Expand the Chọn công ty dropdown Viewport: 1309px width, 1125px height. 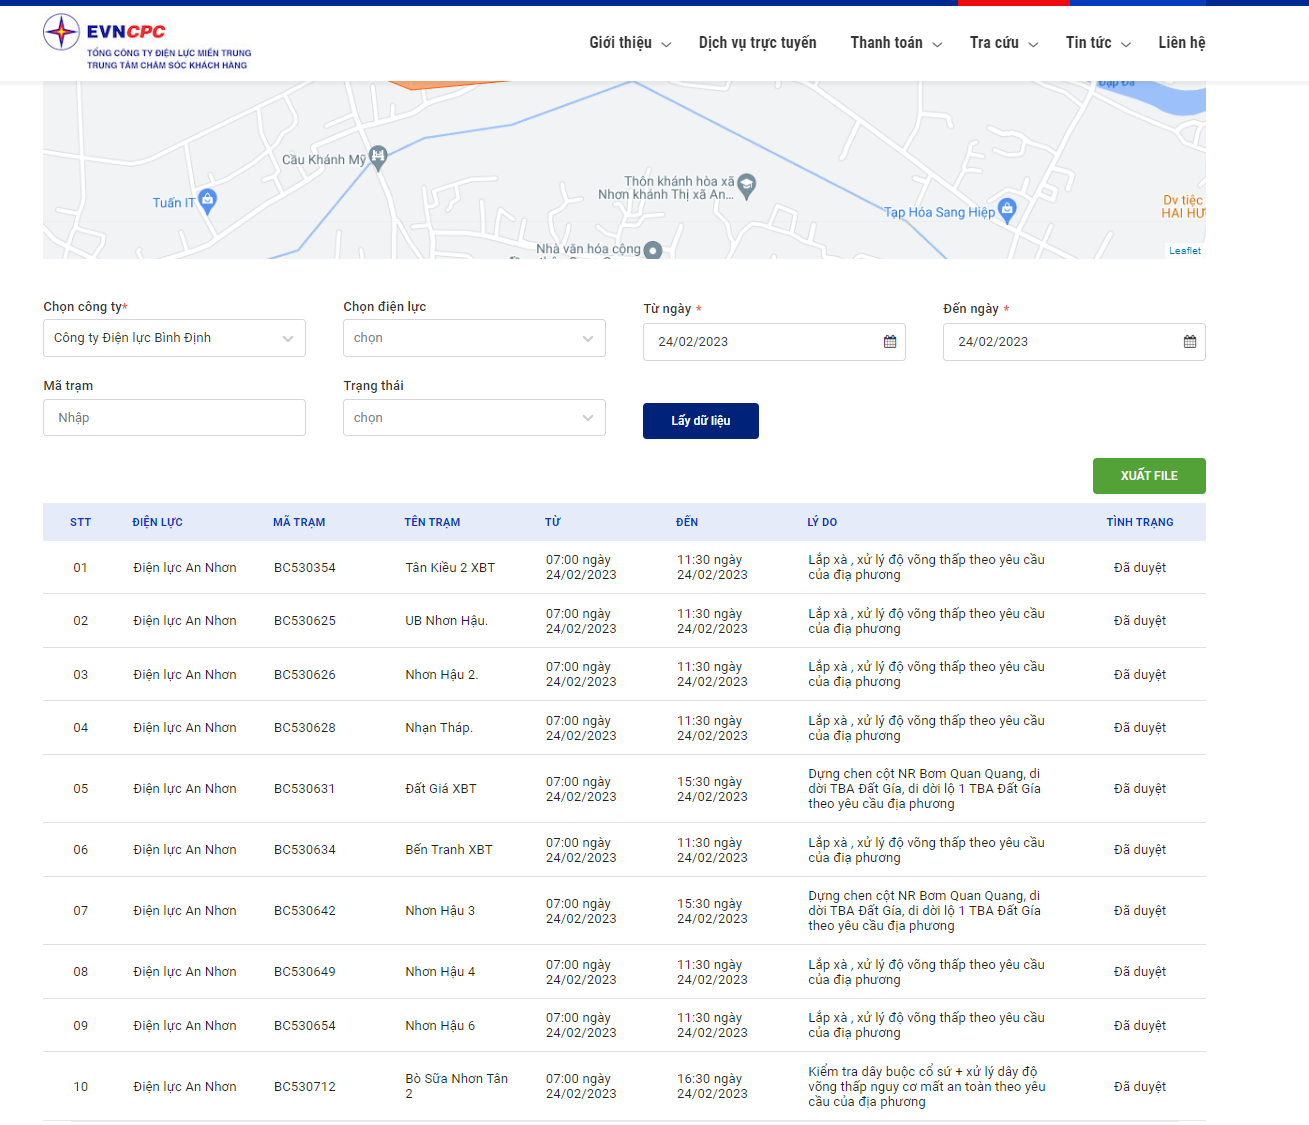click(x=174, y=338)
